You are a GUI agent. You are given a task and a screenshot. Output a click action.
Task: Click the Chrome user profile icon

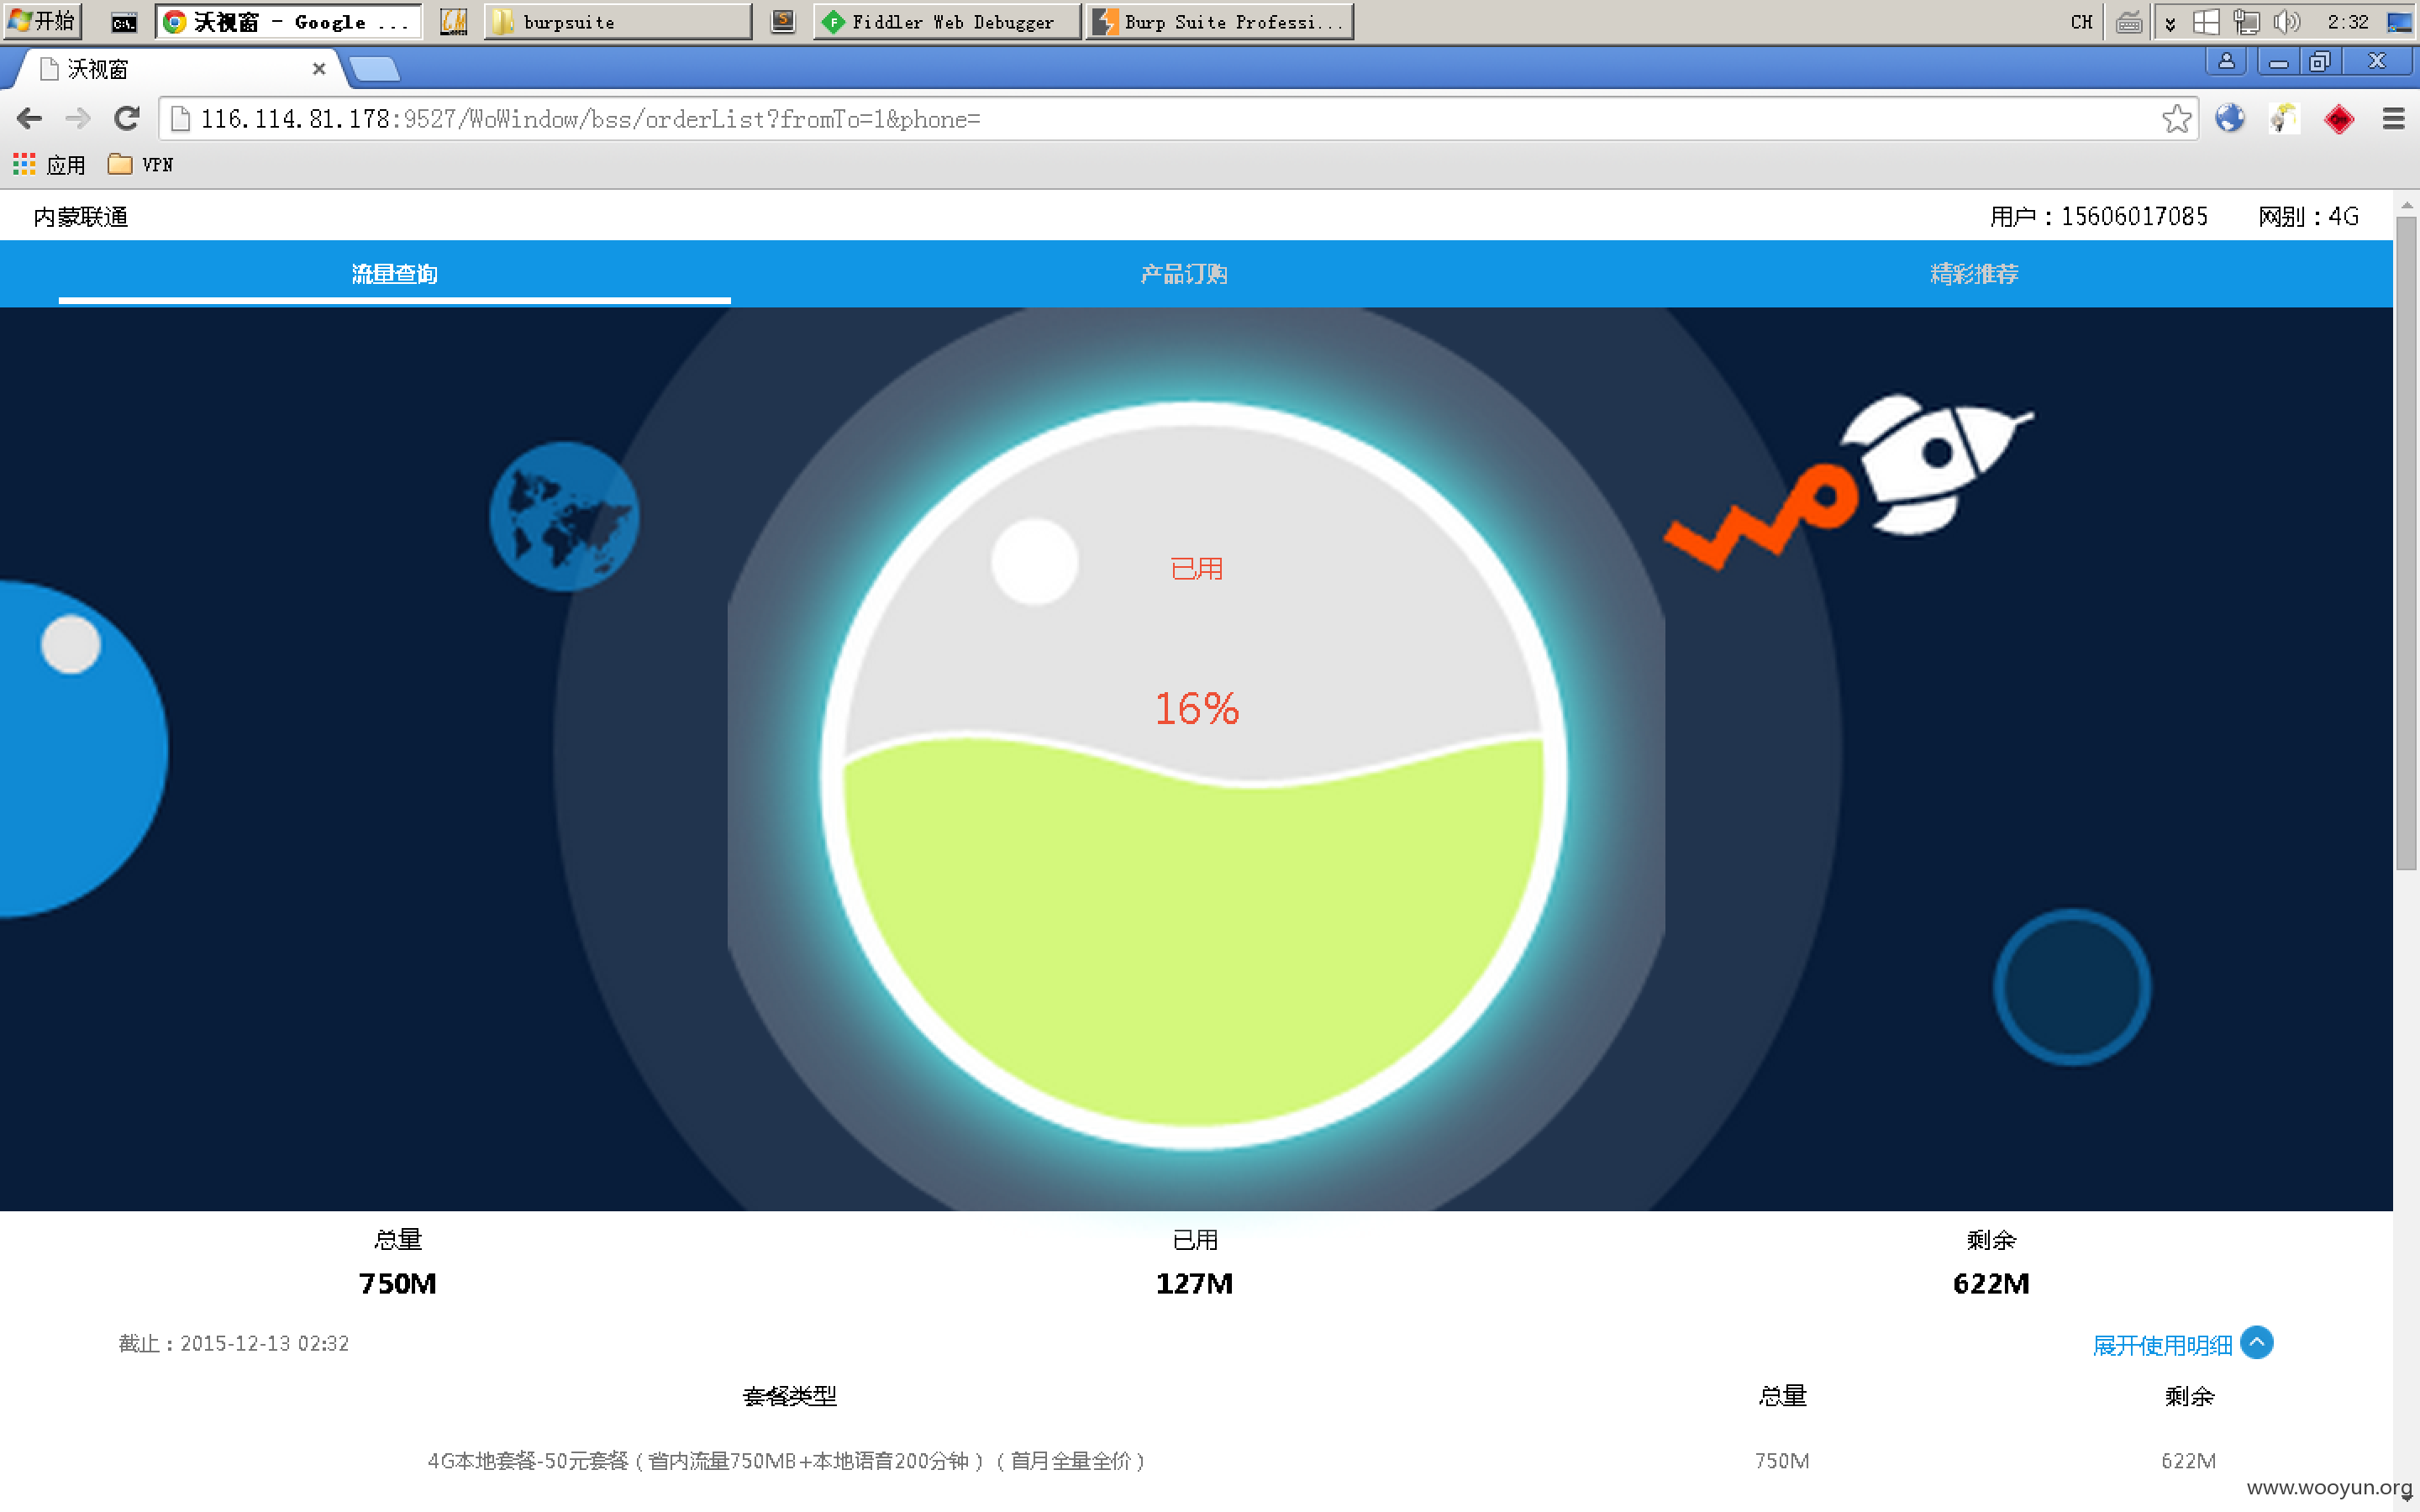click(x=2226, y=61)
